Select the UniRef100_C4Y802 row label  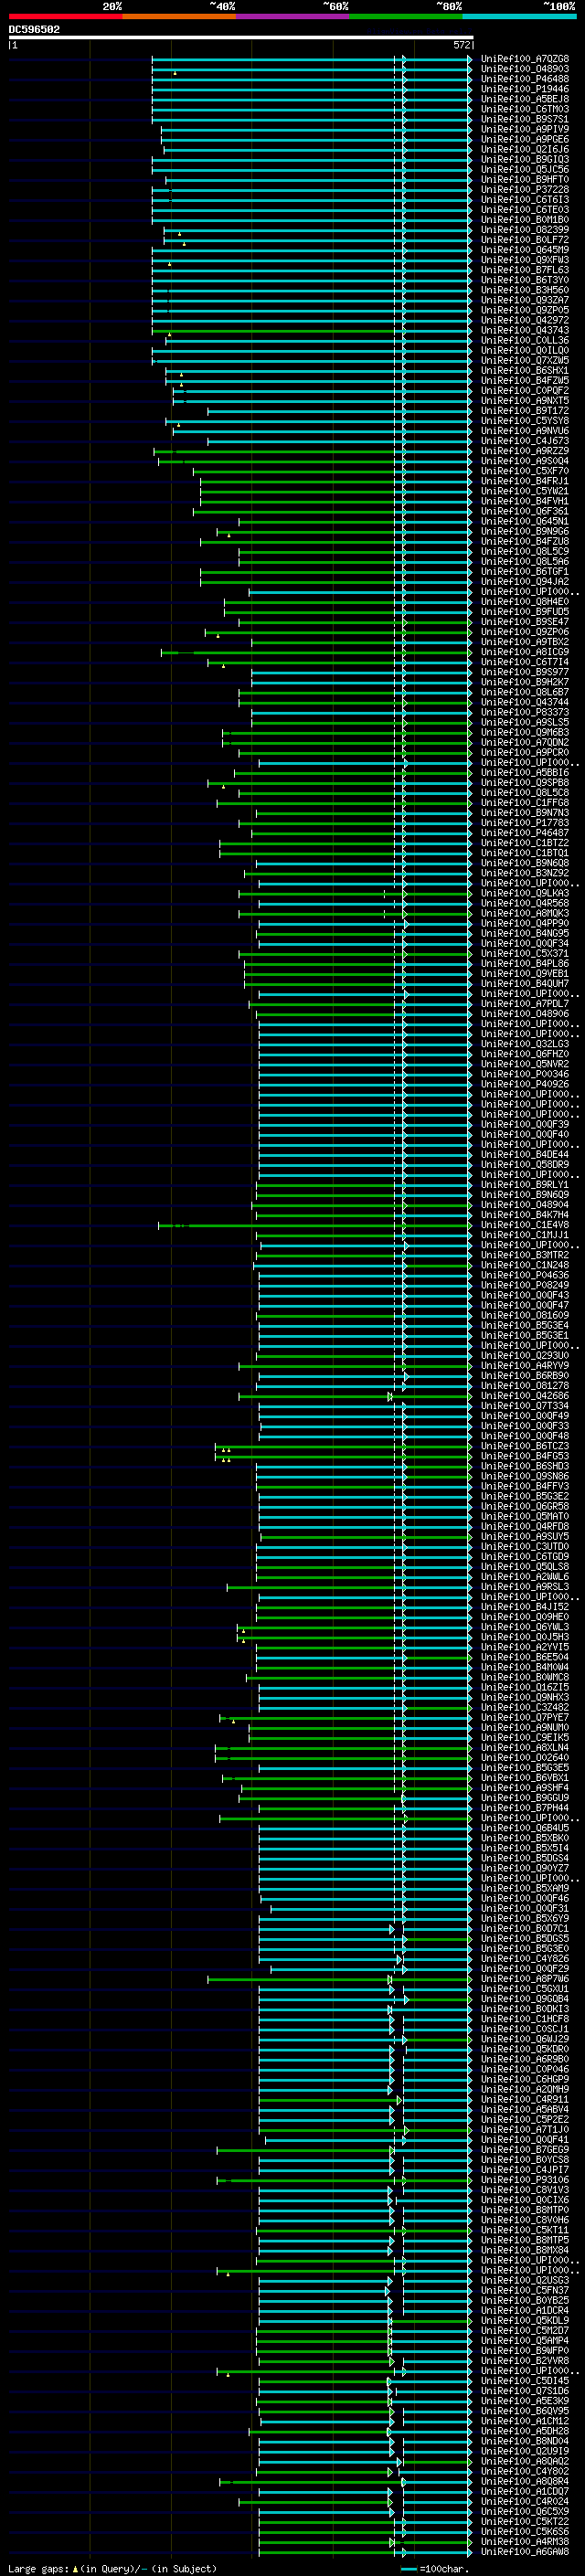525,2472
